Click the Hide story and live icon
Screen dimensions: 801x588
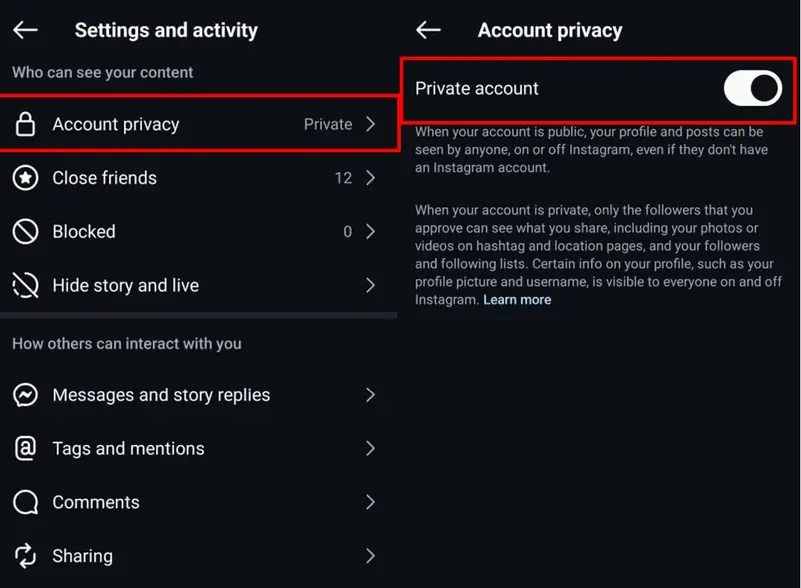coord(25,285)
